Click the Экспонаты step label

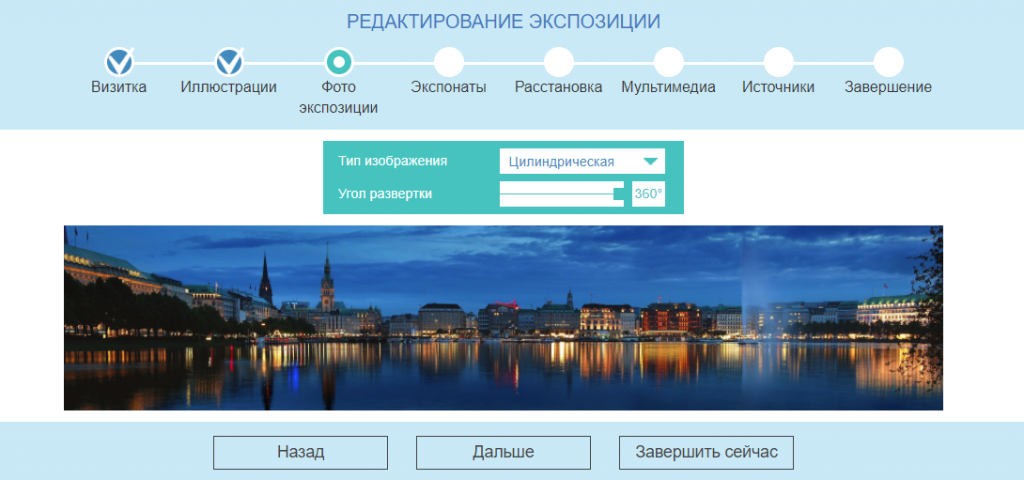point(449,87)
